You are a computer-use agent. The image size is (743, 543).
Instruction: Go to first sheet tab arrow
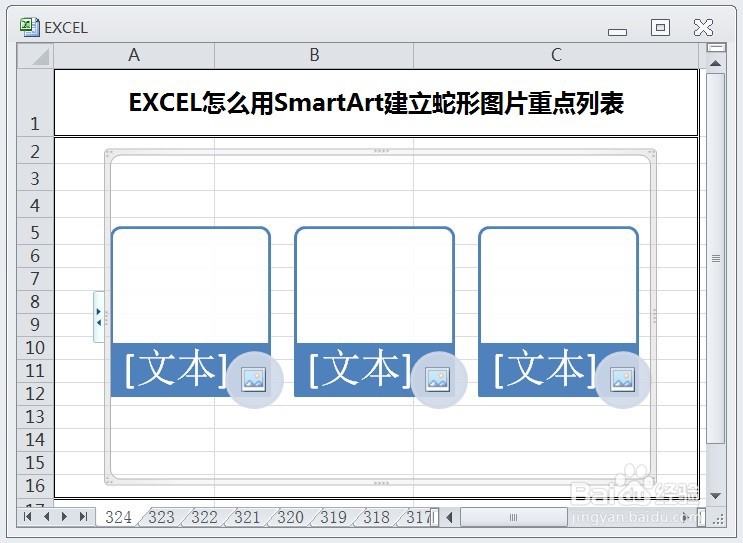[27, 516]
